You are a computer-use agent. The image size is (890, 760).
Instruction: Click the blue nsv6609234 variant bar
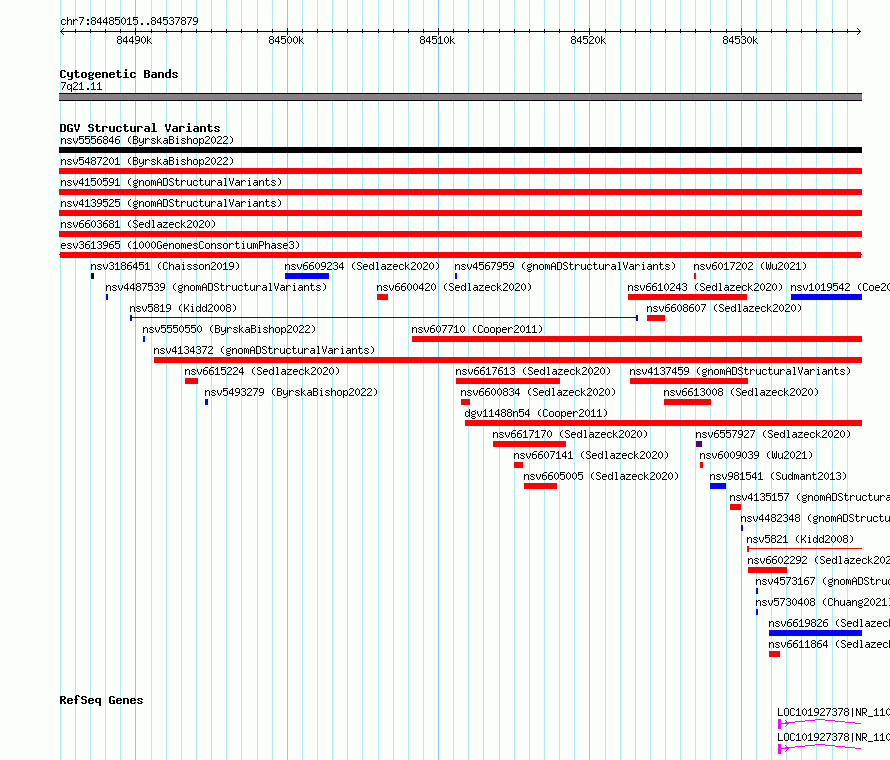pos(307,276)
